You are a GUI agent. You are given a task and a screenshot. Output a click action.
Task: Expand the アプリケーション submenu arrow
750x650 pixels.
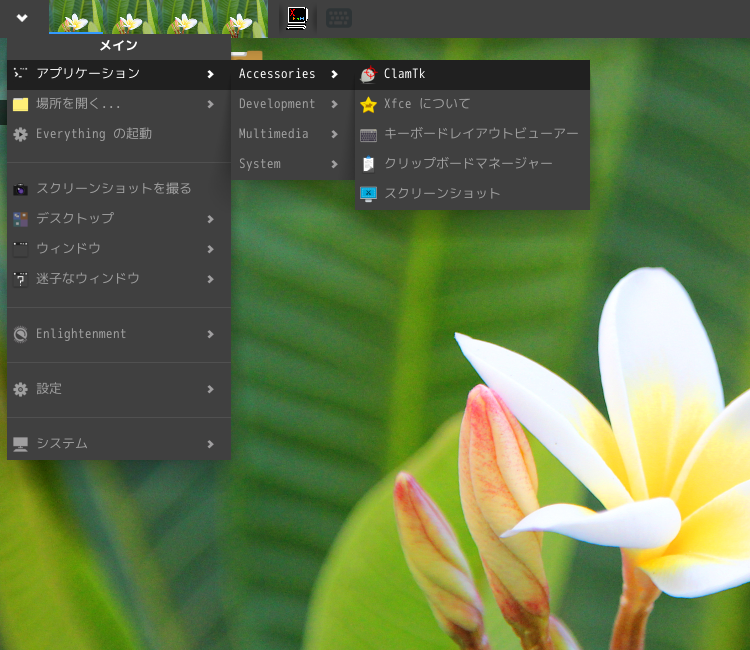(x=210, y=74)
